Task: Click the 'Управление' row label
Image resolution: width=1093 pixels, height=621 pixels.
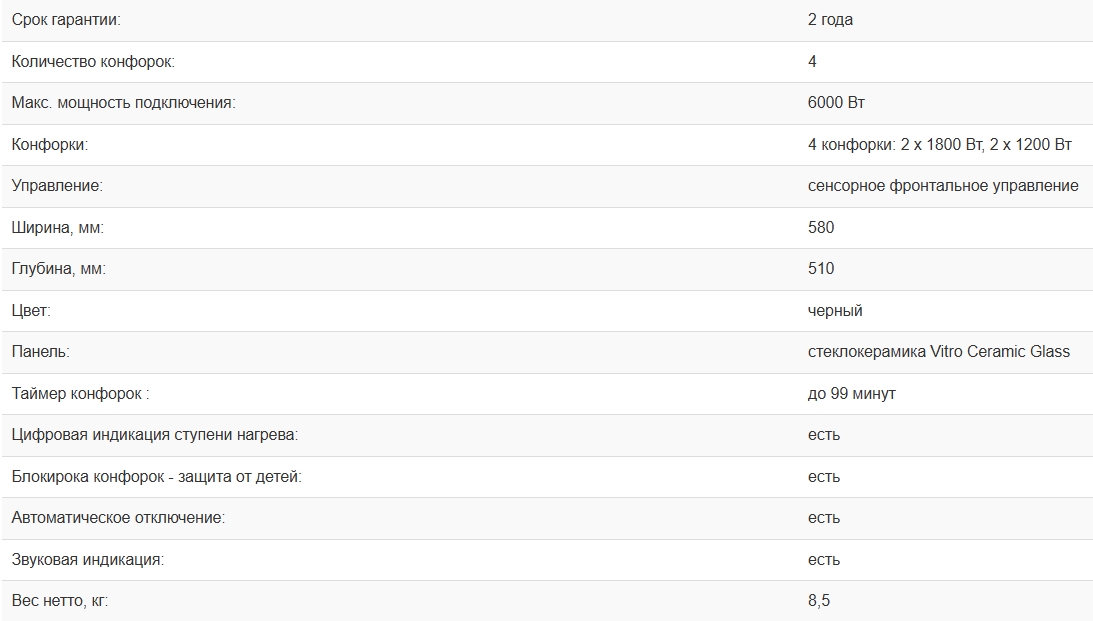Action: tap(57, 186)
